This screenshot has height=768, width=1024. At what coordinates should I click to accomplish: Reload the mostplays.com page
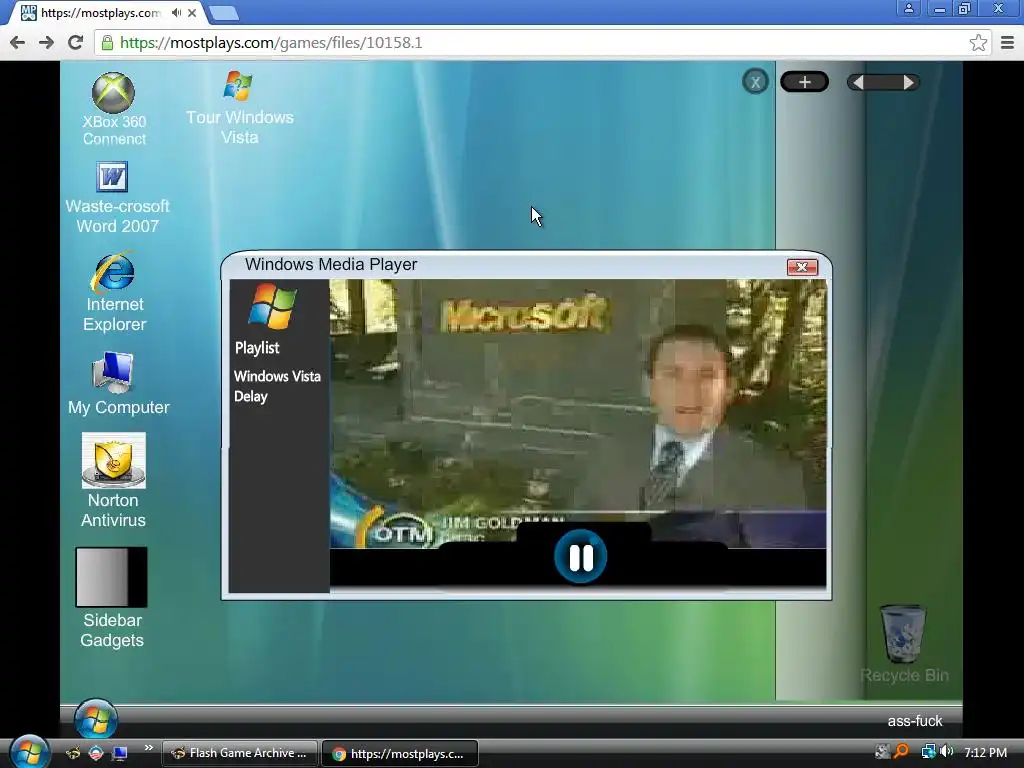[75, 42]
